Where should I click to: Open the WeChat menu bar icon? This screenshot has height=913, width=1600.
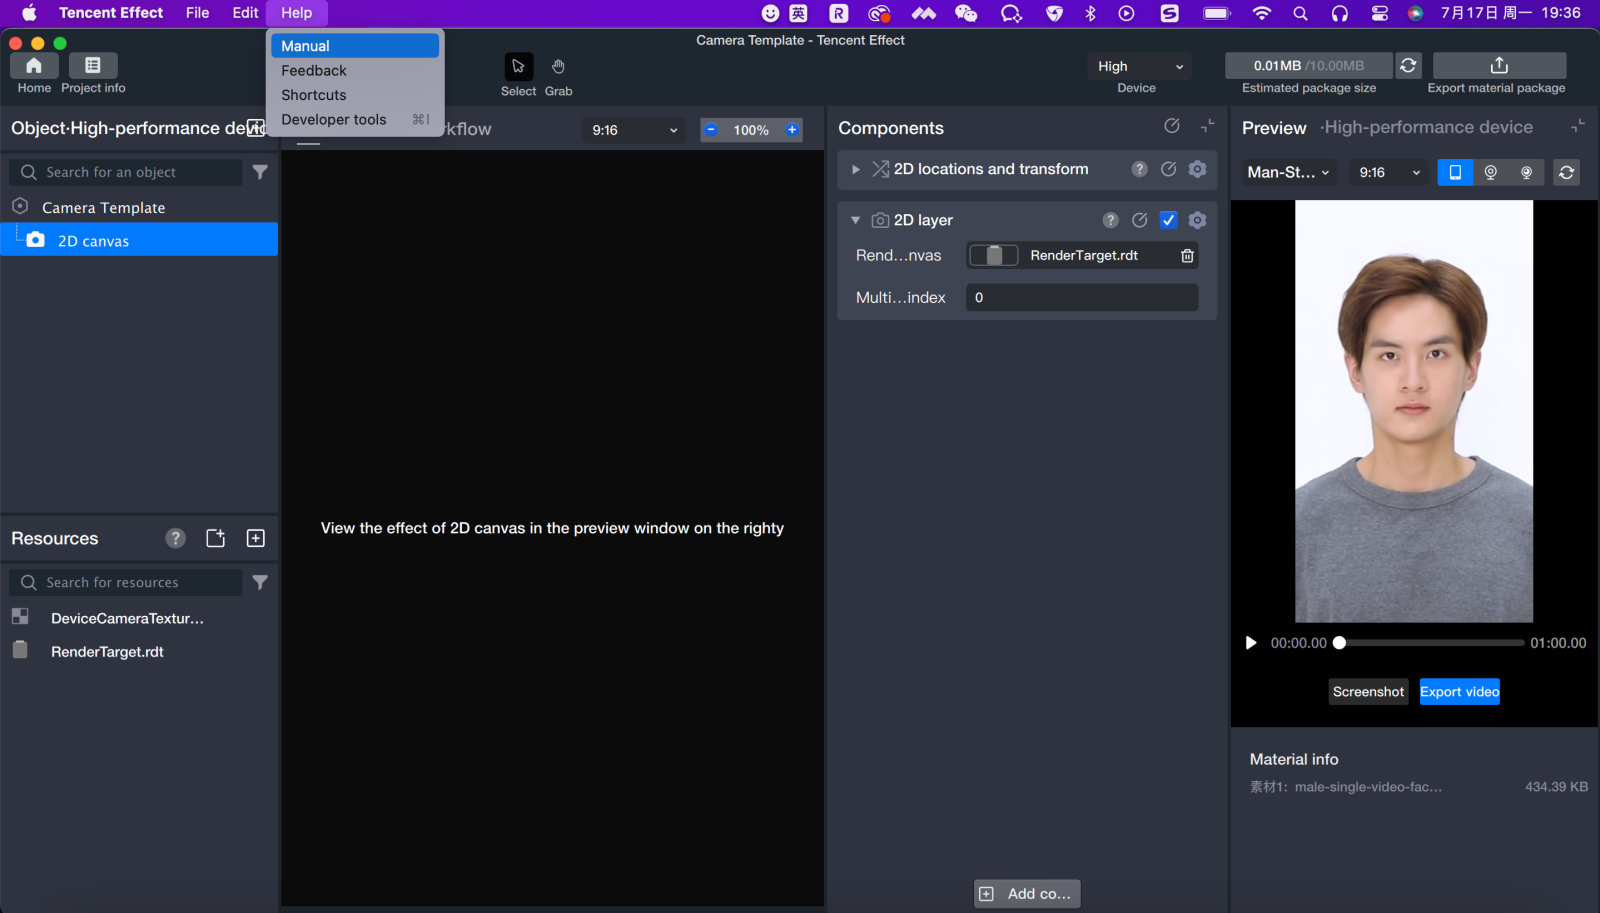pyautogui.click(x=966, y=13)
